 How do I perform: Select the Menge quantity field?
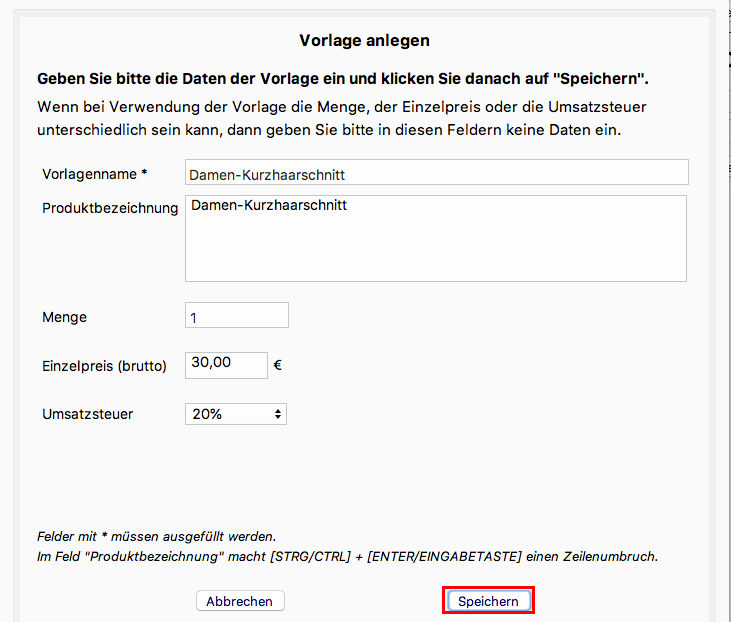click(237, 316)
